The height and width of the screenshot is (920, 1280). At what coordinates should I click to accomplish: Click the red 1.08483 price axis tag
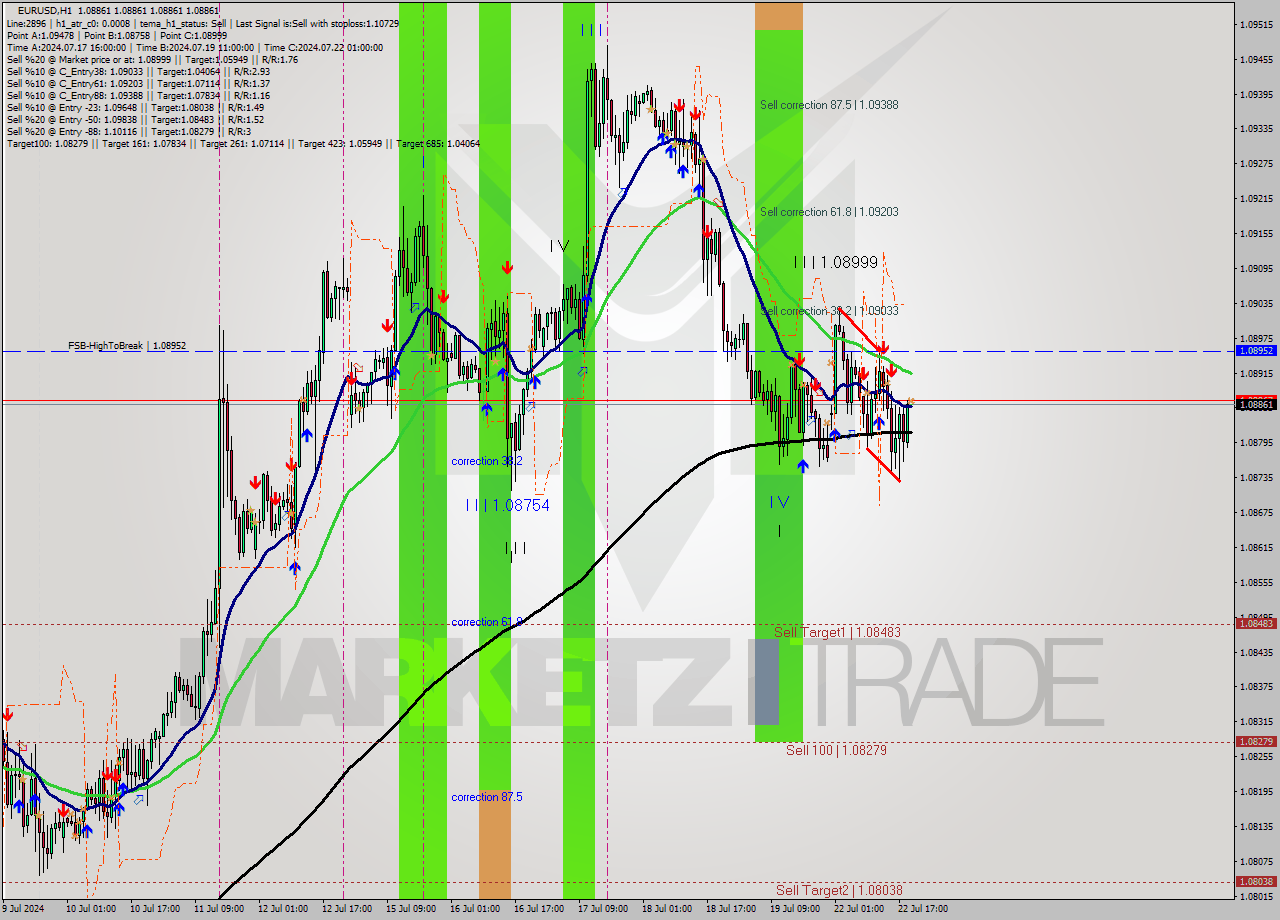[1255, 623]
